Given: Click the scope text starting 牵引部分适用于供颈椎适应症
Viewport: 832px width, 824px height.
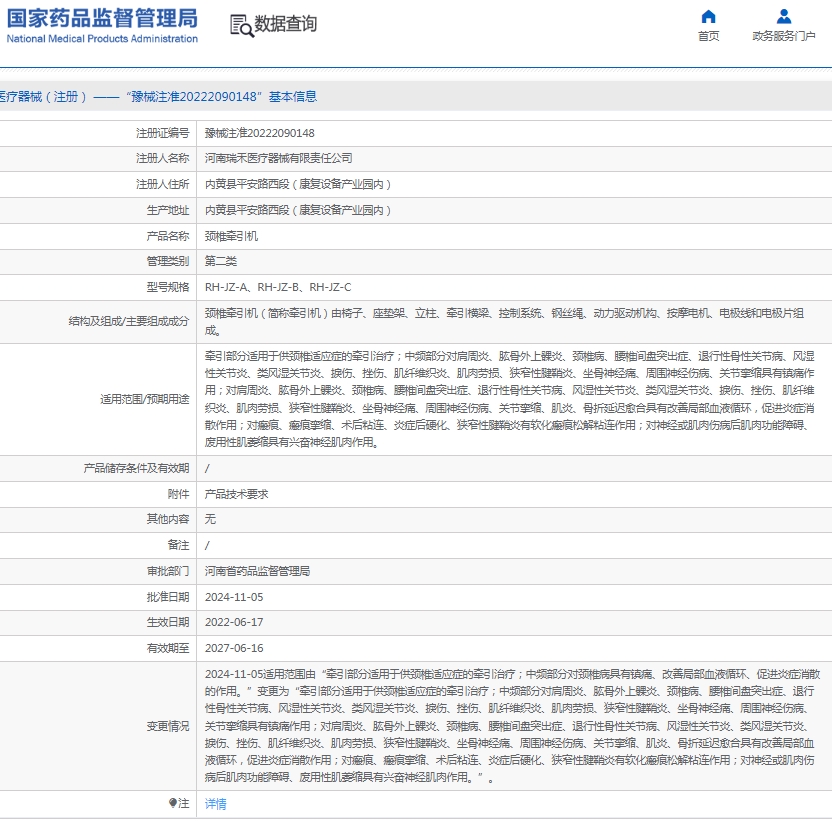Looking at the screenshot, I should (x=510, y=399).
